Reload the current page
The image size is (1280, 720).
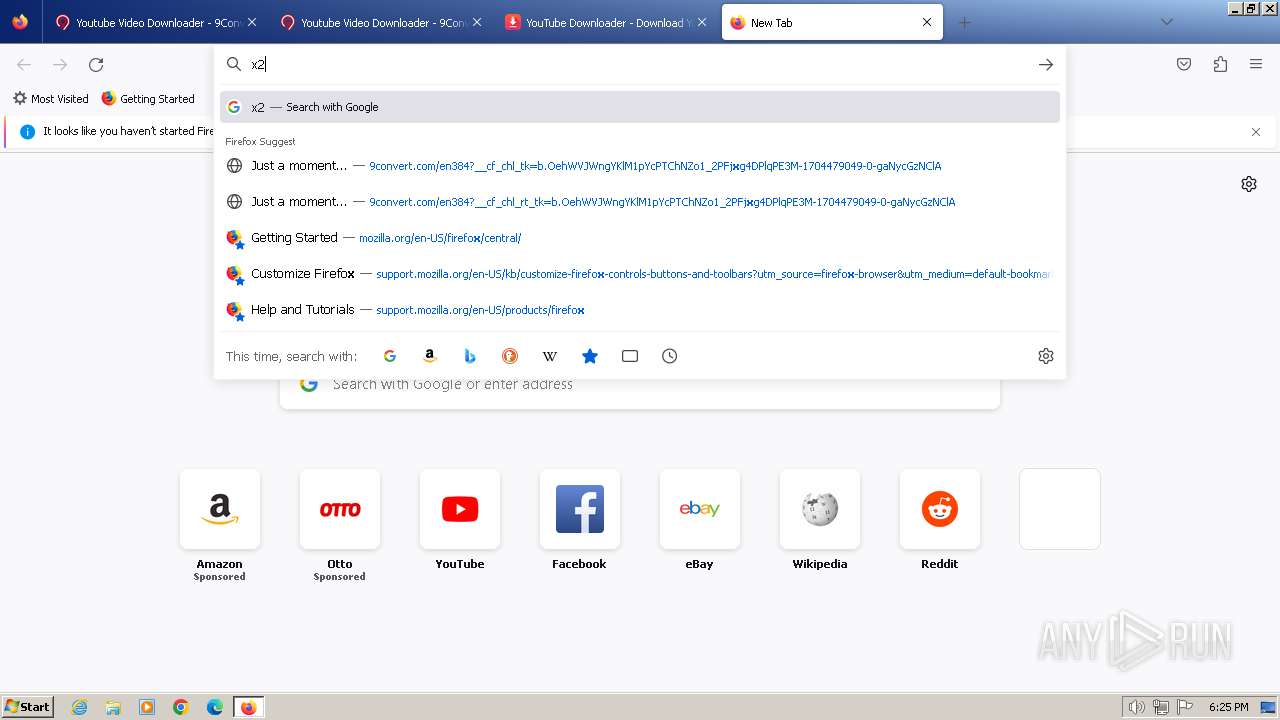tap(96, 64)
